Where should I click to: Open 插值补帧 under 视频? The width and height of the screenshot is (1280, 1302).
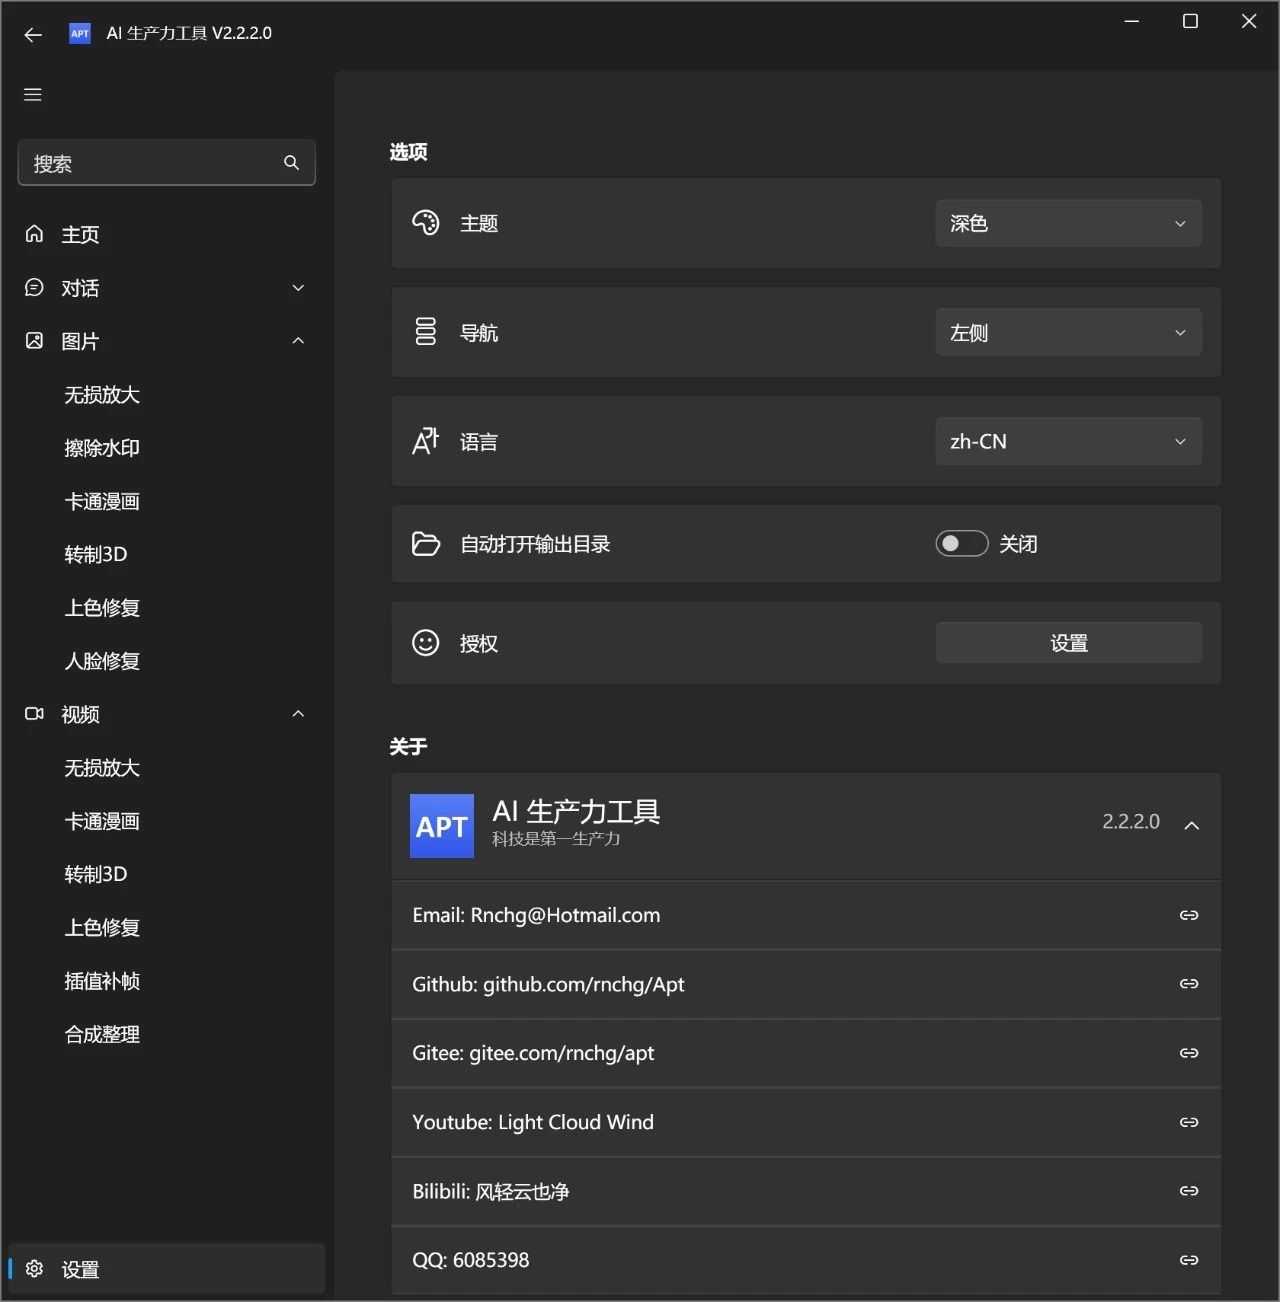102,981
